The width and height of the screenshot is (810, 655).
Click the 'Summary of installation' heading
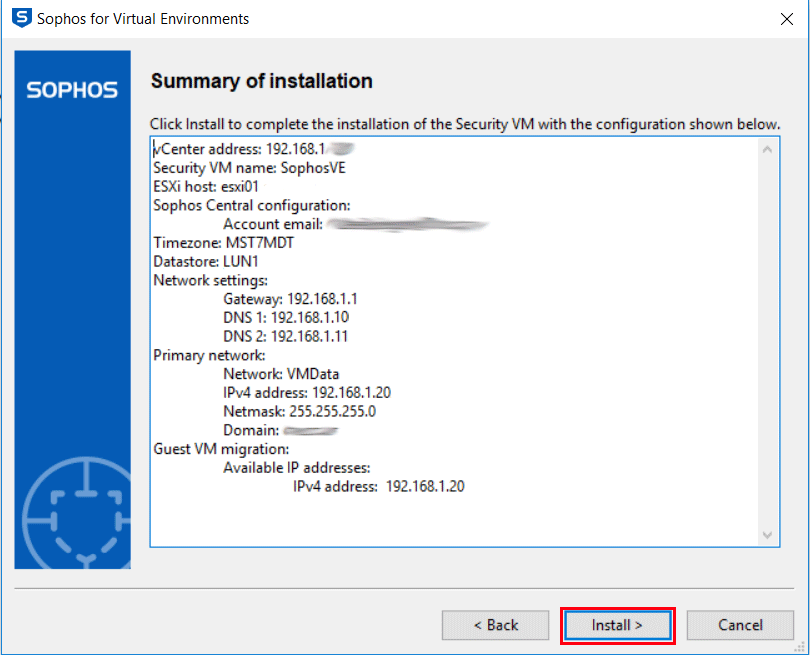pos(262,81)
